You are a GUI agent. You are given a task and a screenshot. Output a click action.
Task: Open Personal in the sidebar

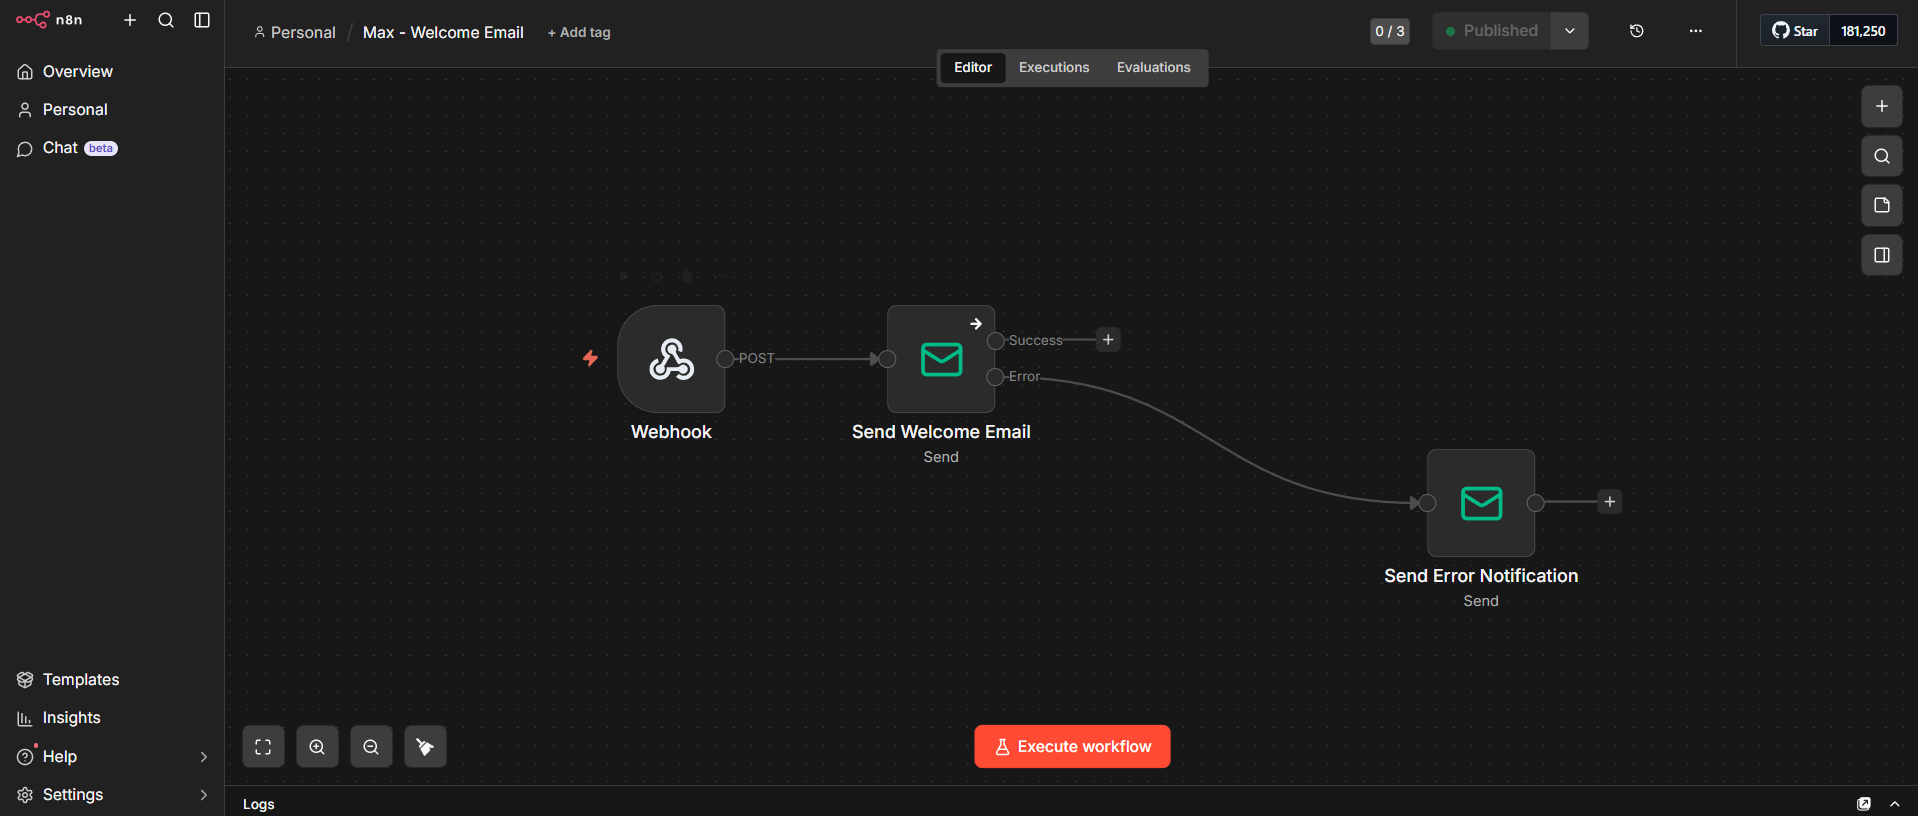pyautogui.click(x=112, y=110)
